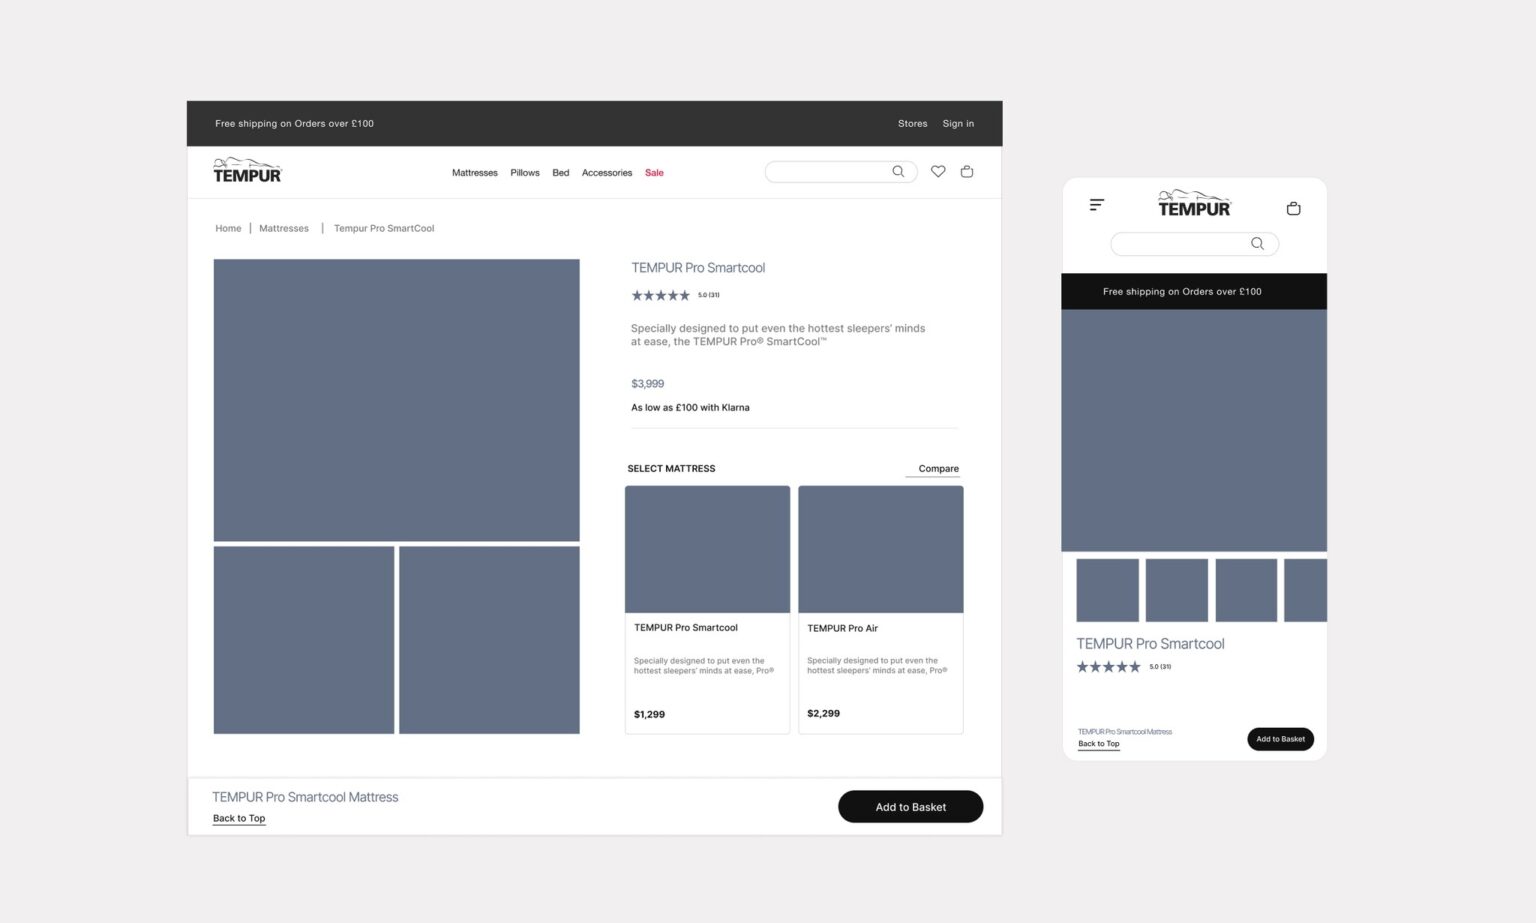Click the desktop TEMPUR logo
Screen dimensions: 1536x923
(x=247, y=171)
